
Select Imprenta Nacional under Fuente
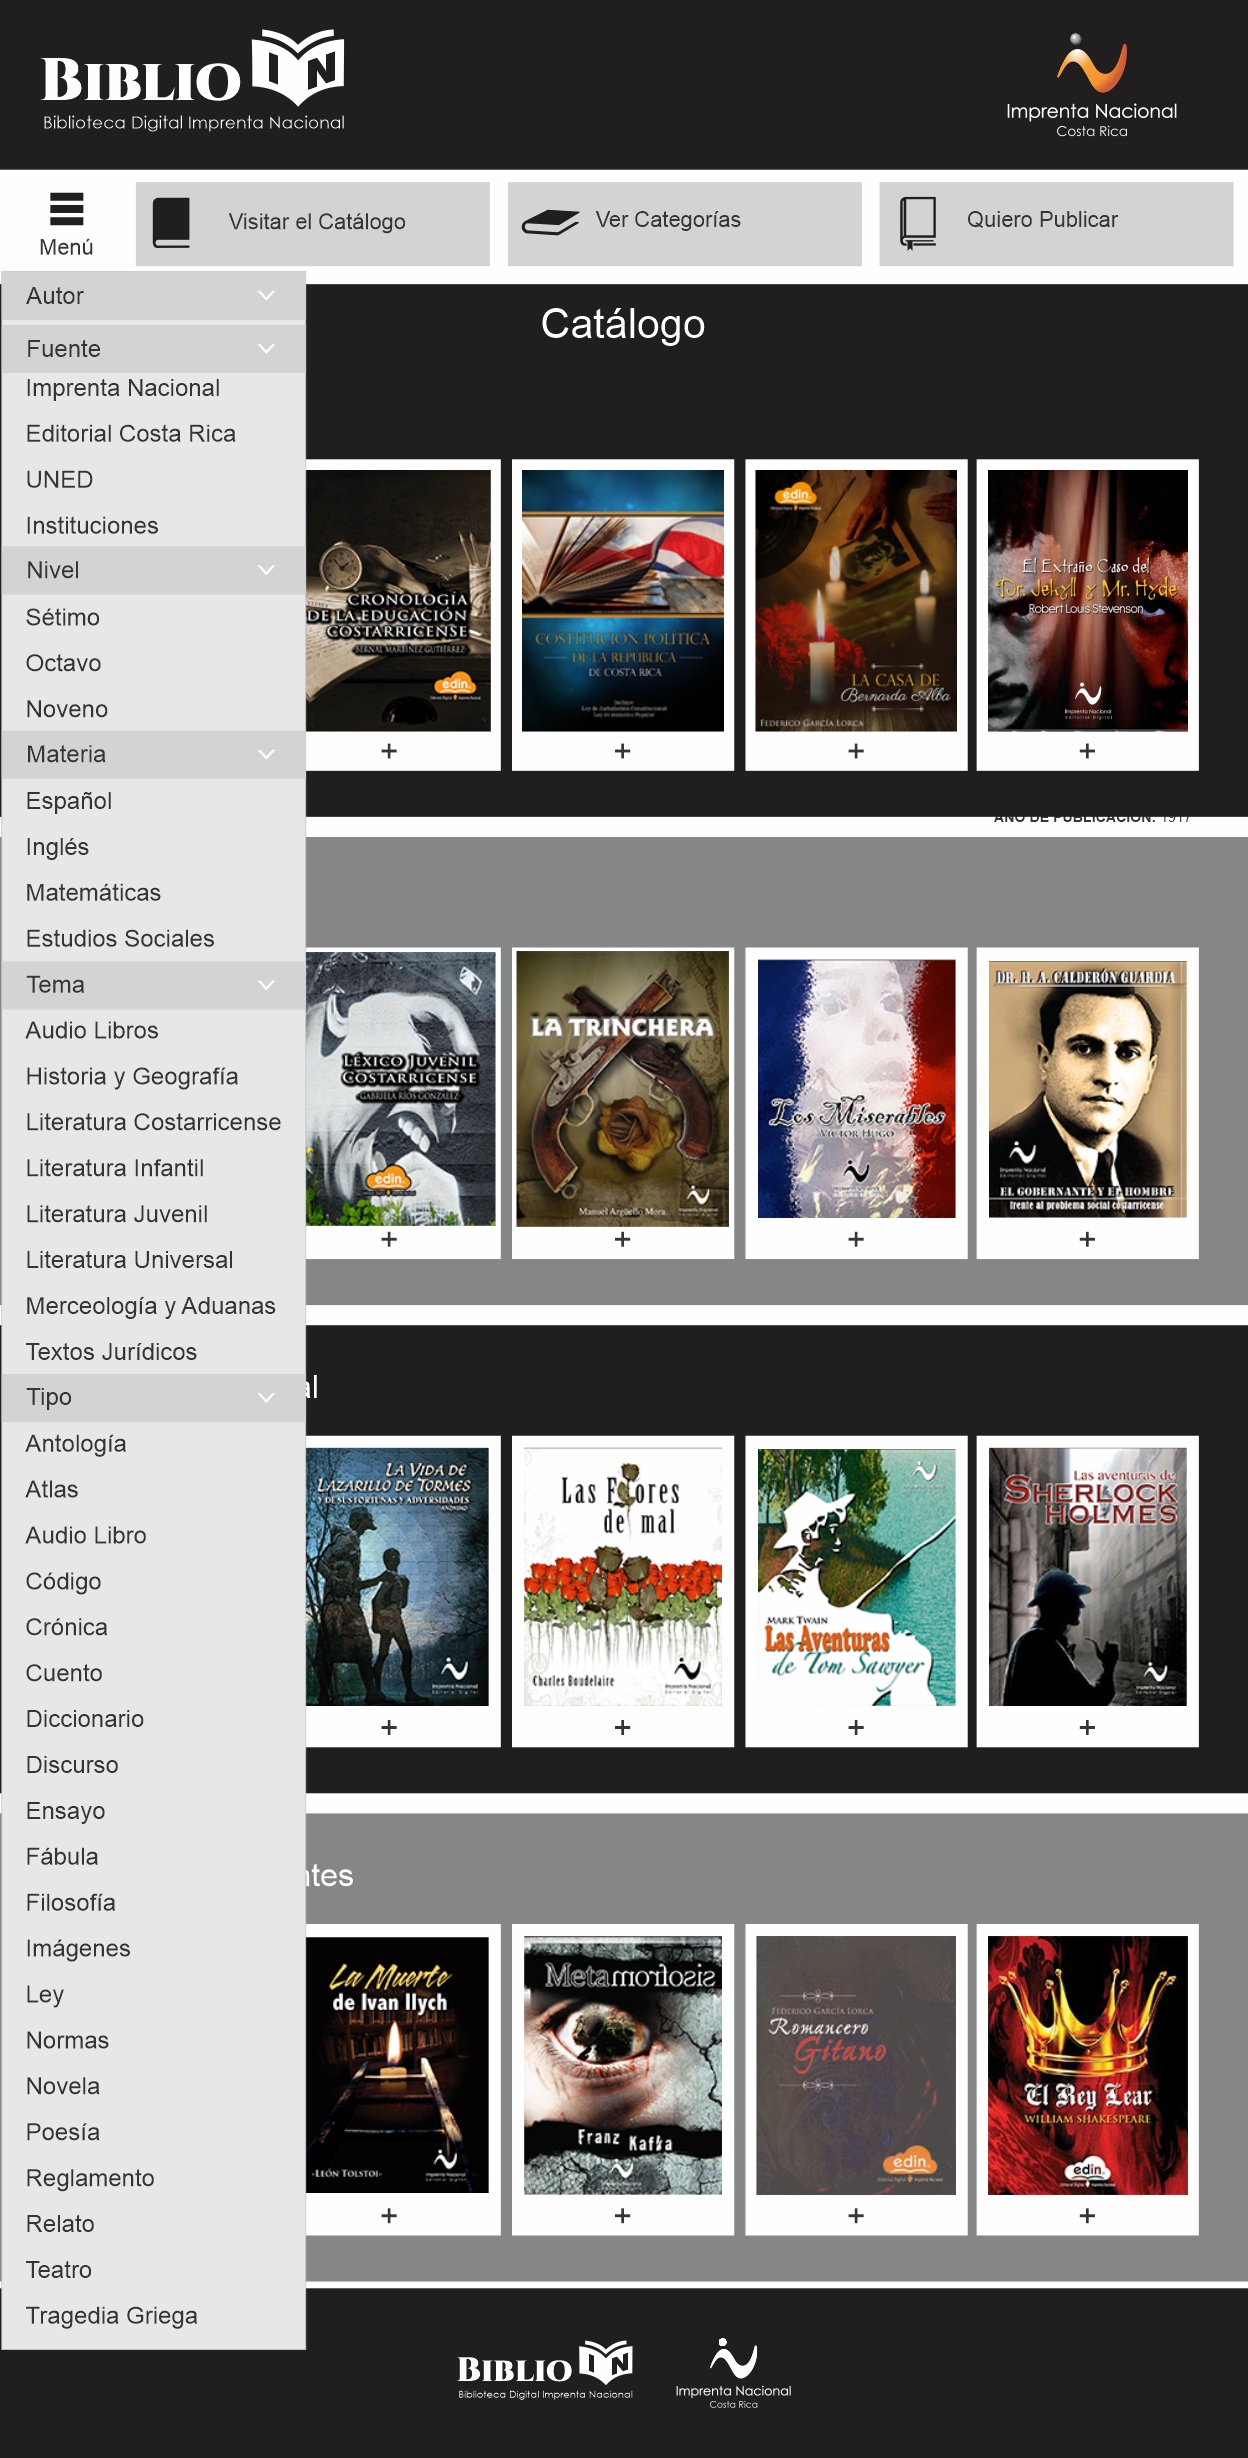point(123,388)
